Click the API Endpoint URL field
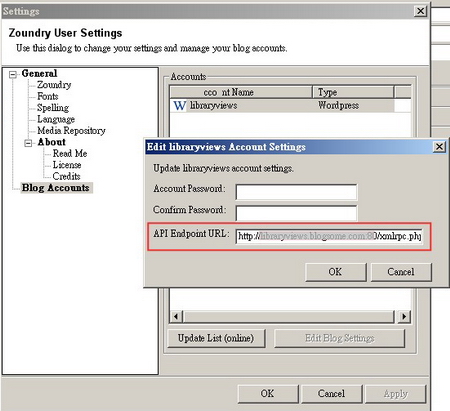The image size is (450, 411). click(x=329, y=236)
